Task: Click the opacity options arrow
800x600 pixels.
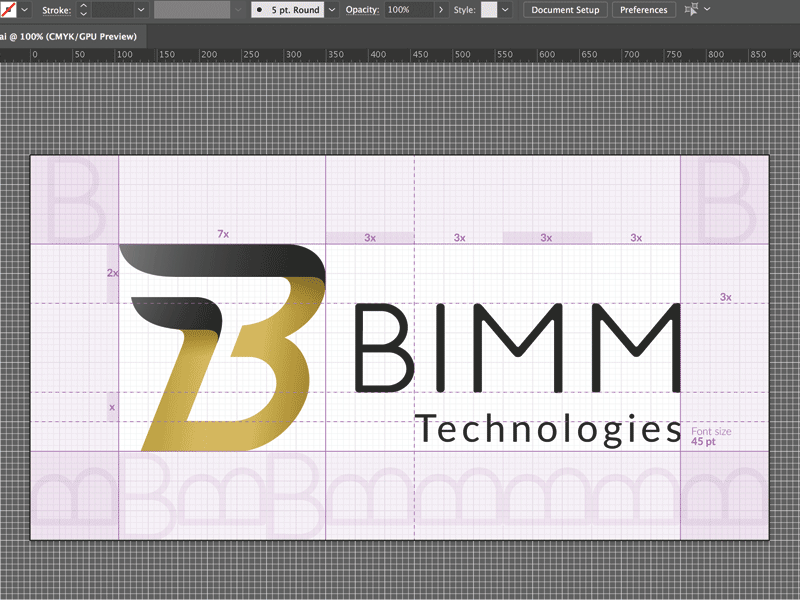Action: pos(441,10)
